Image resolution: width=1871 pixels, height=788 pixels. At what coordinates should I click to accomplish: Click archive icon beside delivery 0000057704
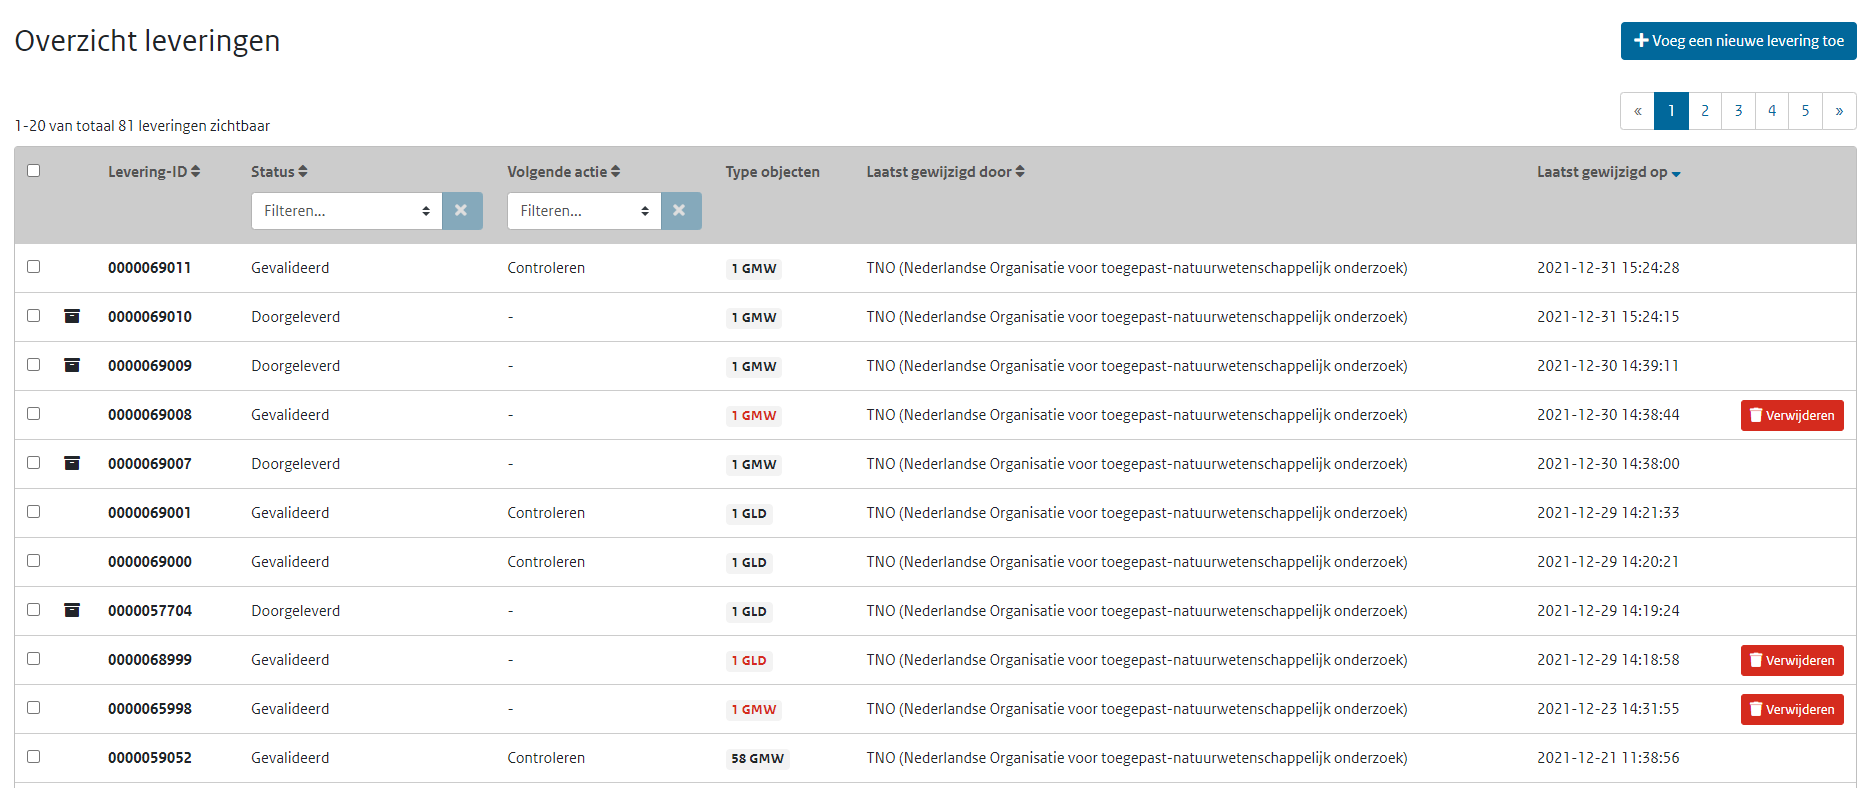(72, 610)
